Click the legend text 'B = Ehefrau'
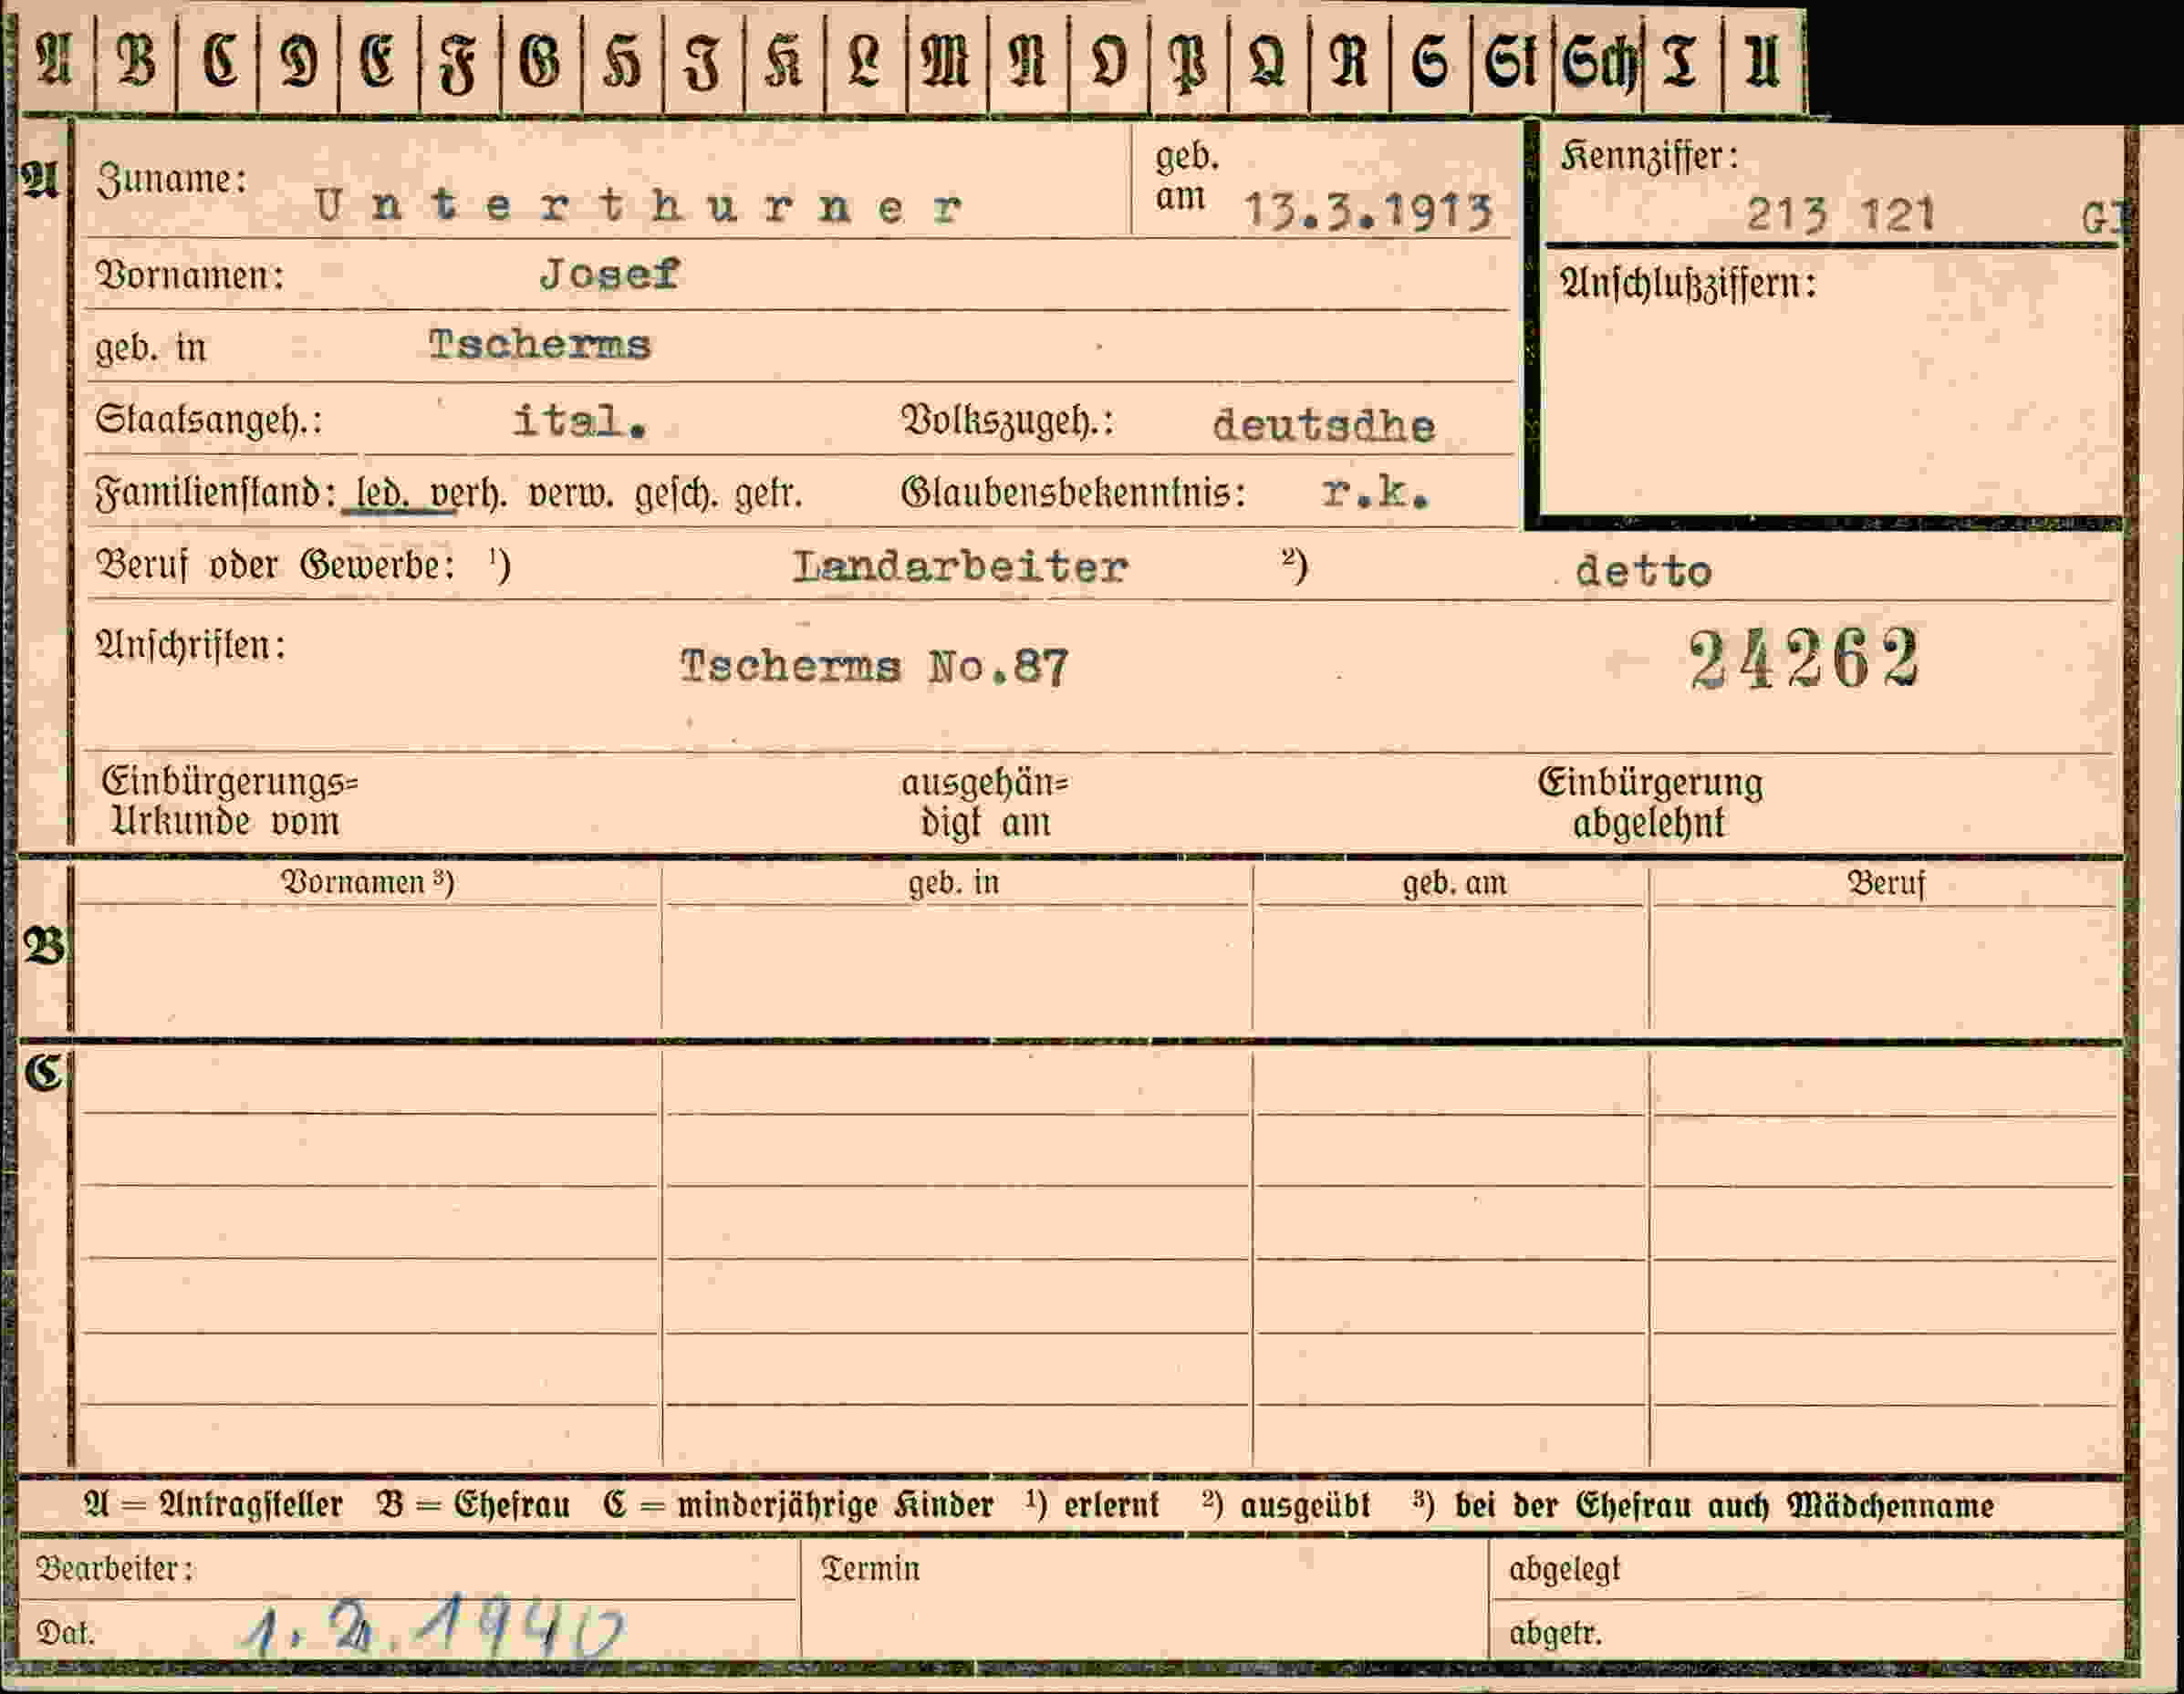This screenshot has width=2184, height=1694. click(473, 1505)
